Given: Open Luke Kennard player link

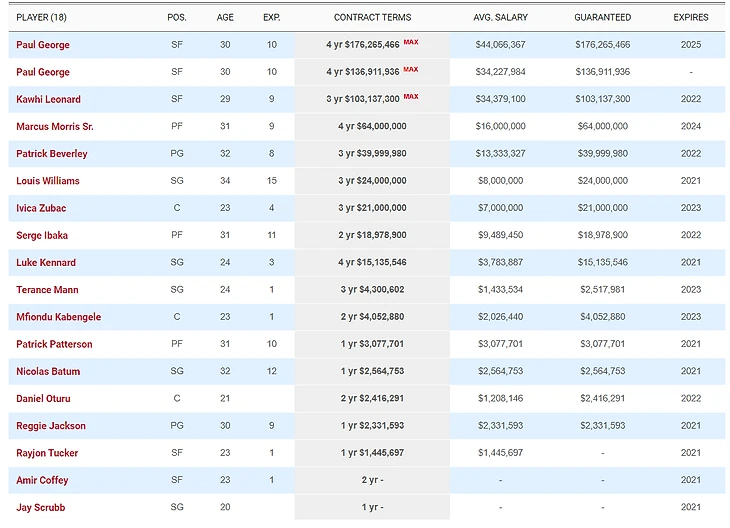Looking at the screenshot, I should (x=46, y=263).
